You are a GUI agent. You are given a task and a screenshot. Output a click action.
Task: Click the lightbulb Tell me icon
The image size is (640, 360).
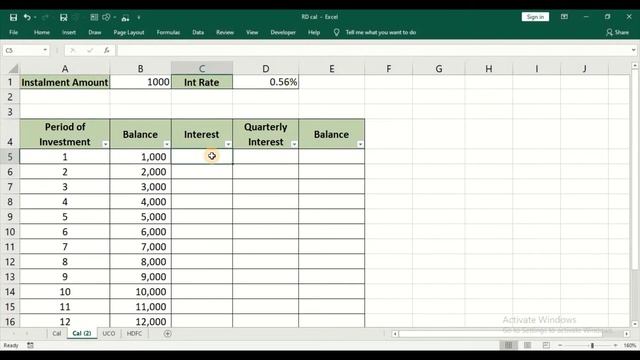336,32
